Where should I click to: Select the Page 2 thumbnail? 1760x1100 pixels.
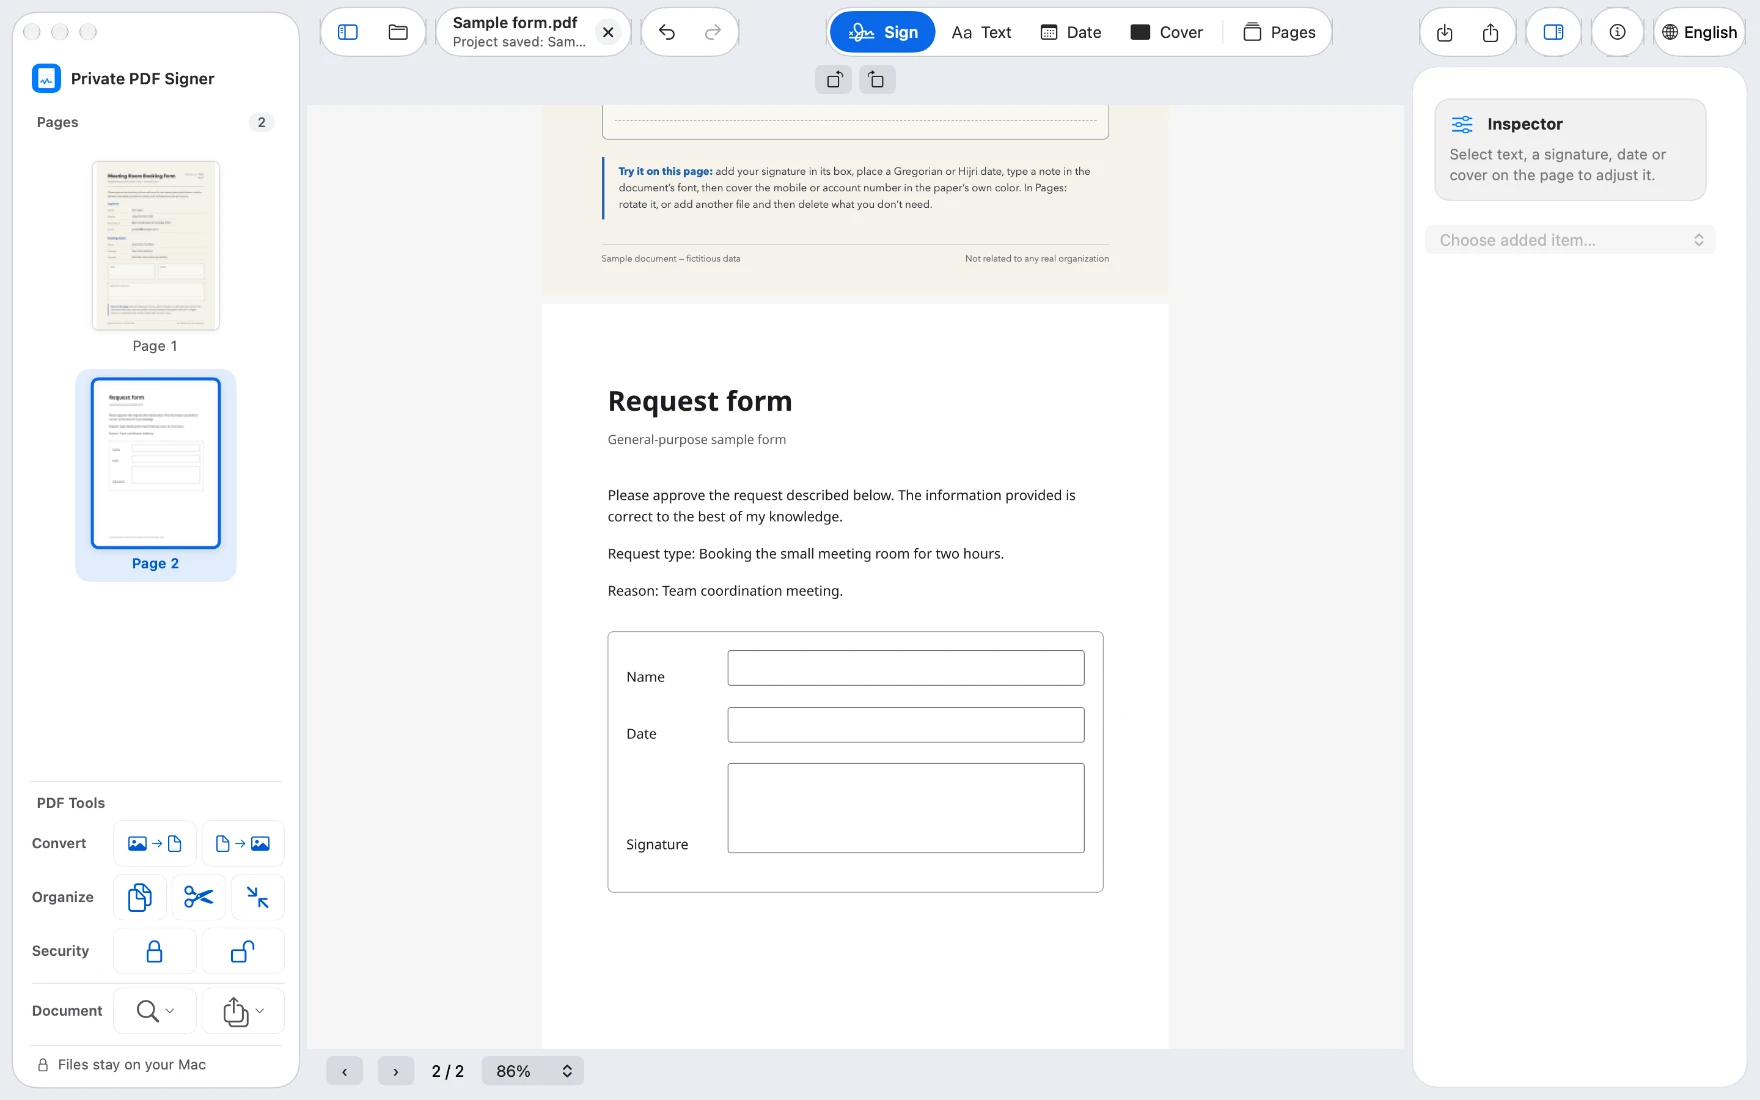[x=156, y=463]
